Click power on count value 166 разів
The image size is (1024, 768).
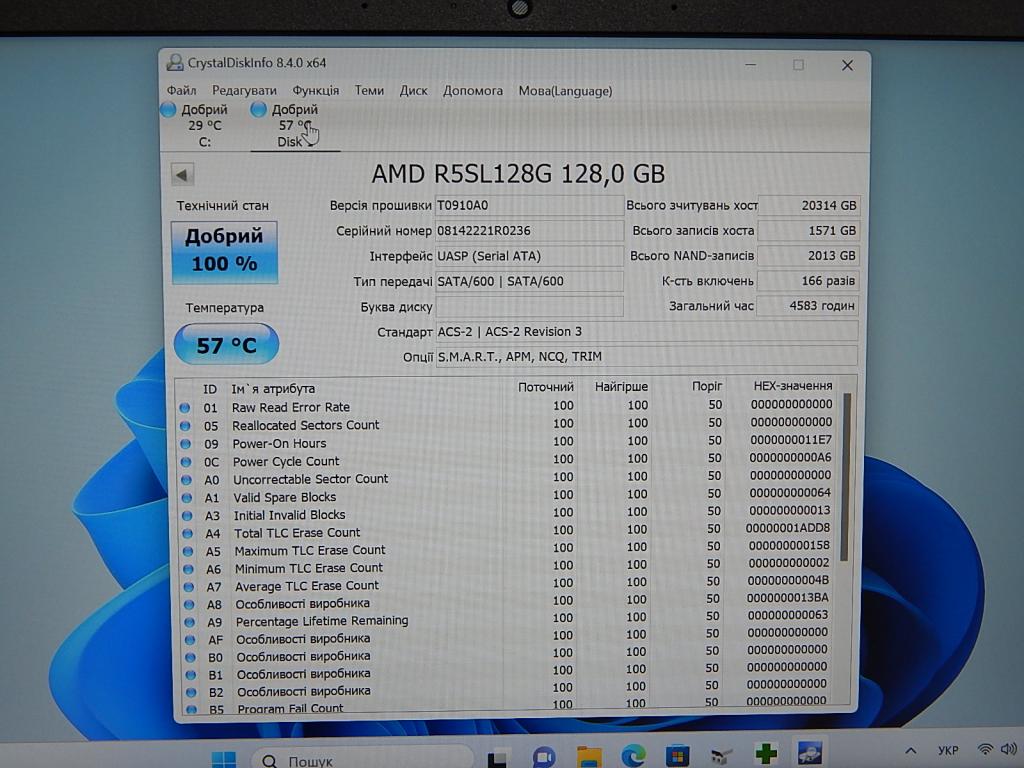[x=808, y=281]
